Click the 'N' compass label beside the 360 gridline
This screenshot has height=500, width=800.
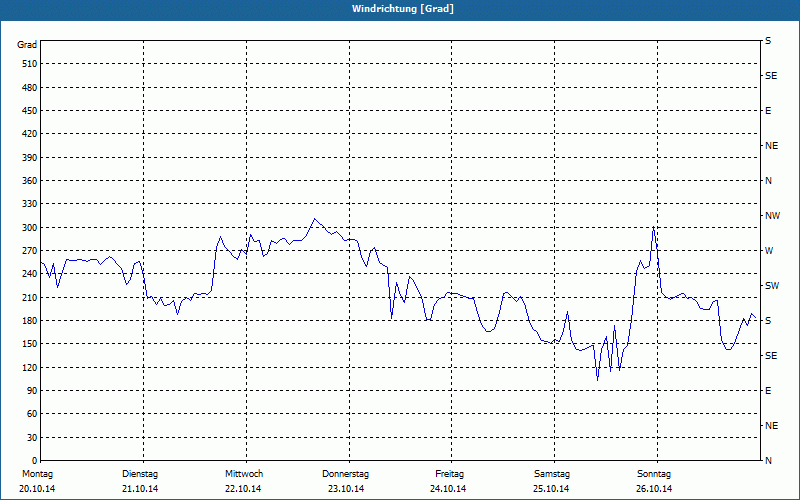point(768,181)
